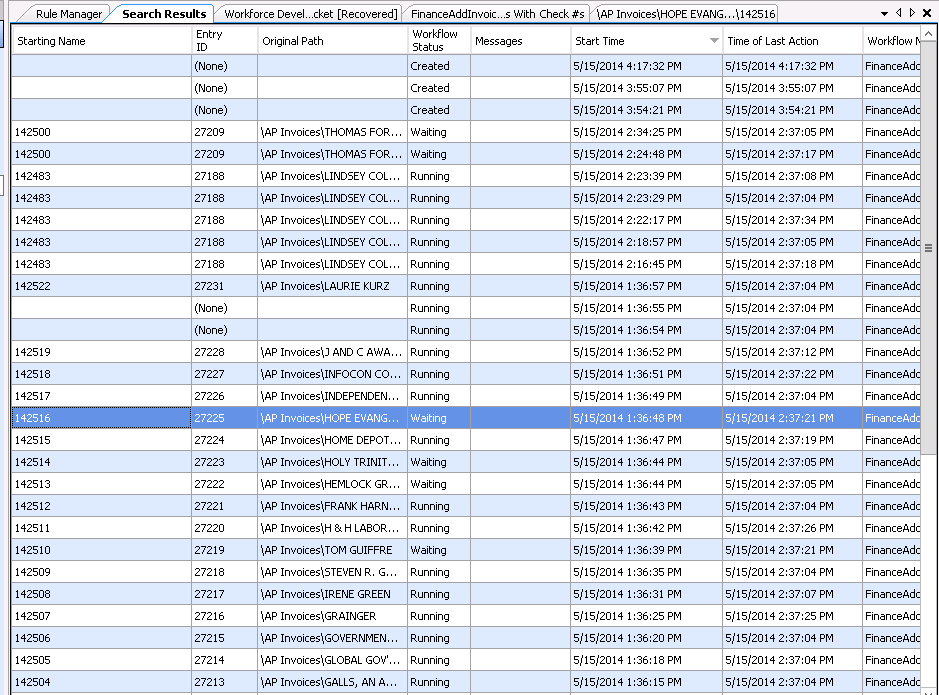Select the 142510 TOM GUIFFRE row
Image resolution: width=939 pixels, height=695 pixels.
pos(330,550)
